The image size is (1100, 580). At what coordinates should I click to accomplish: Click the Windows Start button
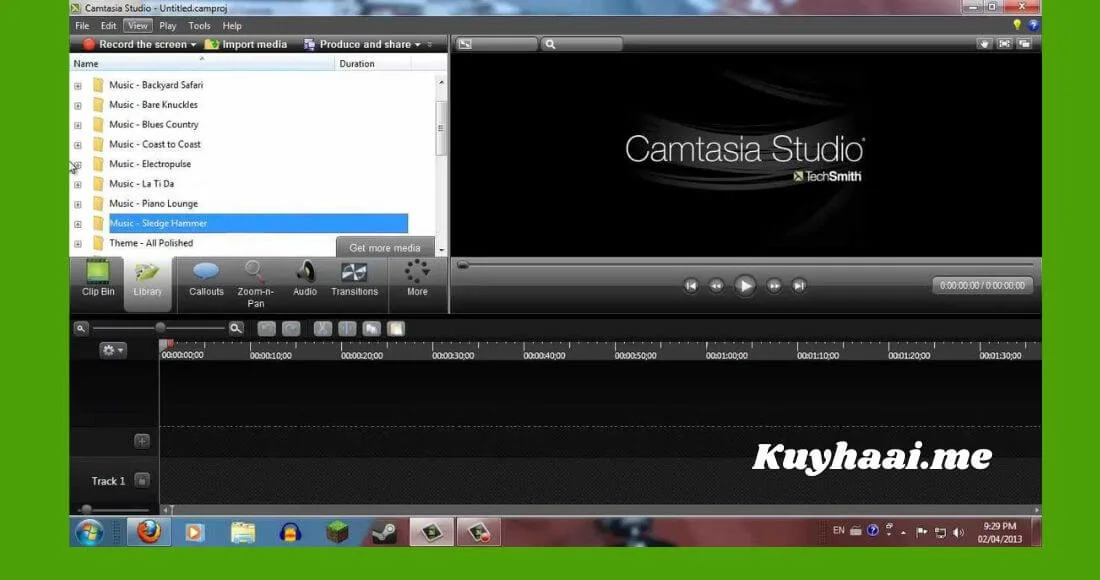[x=90, y=533]
